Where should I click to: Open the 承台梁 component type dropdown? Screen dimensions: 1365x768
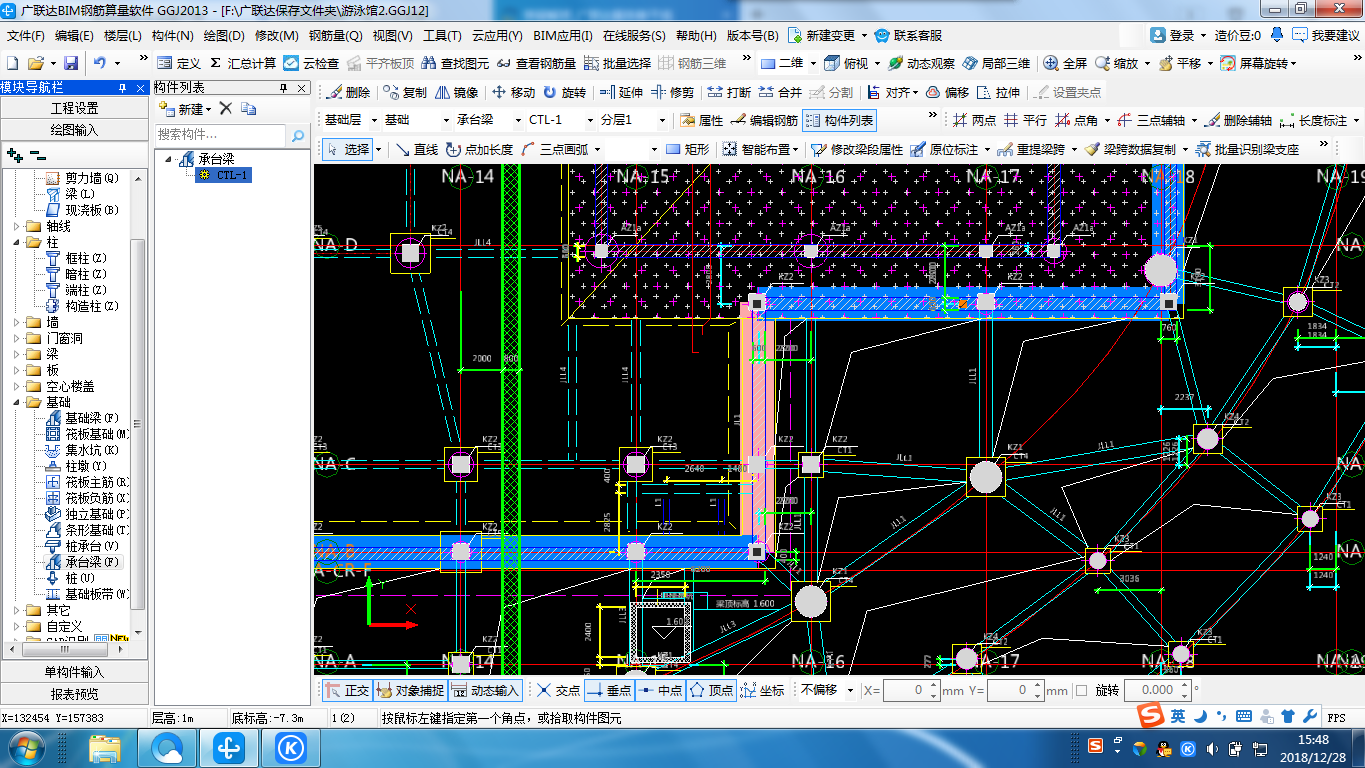point(489,120)
